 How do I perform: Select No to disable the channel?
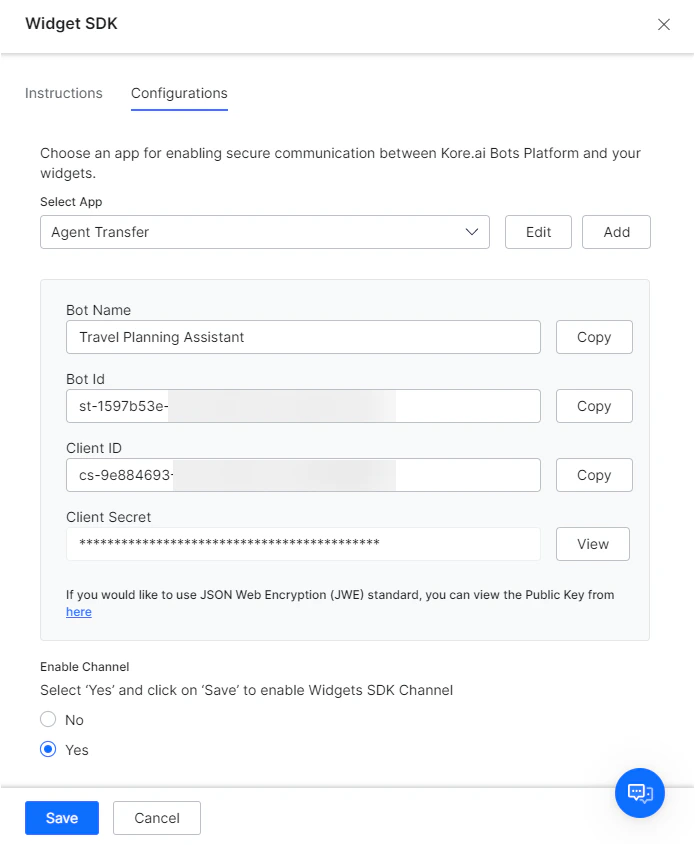[47, 719]
